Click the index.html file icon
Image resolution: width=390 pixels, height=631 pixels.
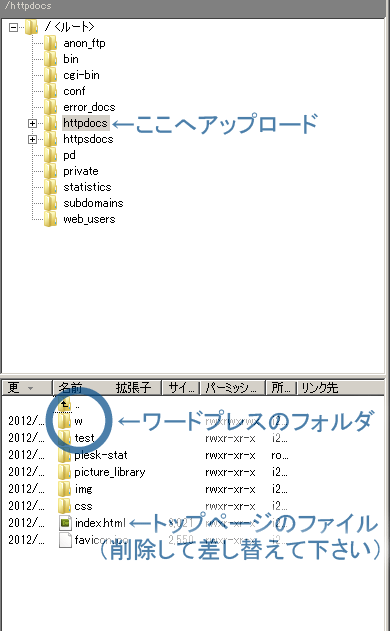click(x=65, y=523)
